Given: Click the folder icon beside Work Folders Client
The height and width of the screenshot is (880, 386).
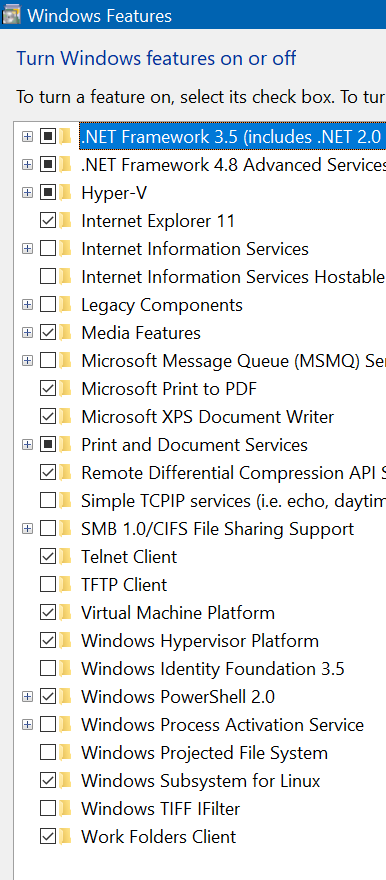Looking at the screenshot, I should [66, 837].
